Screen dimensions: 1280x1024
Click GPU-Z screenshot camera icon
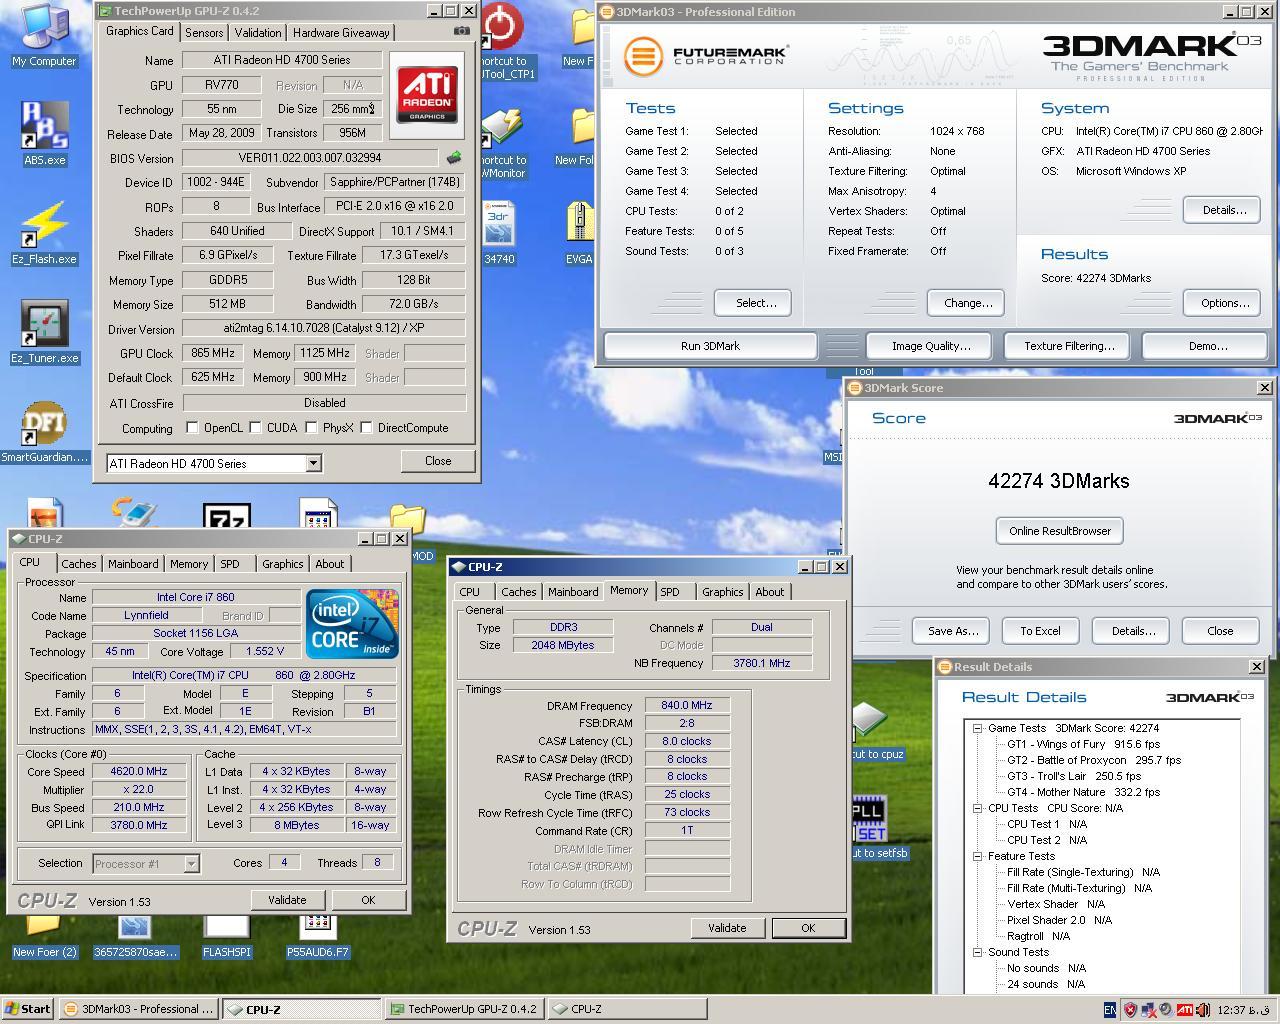[x=461, y=31]
